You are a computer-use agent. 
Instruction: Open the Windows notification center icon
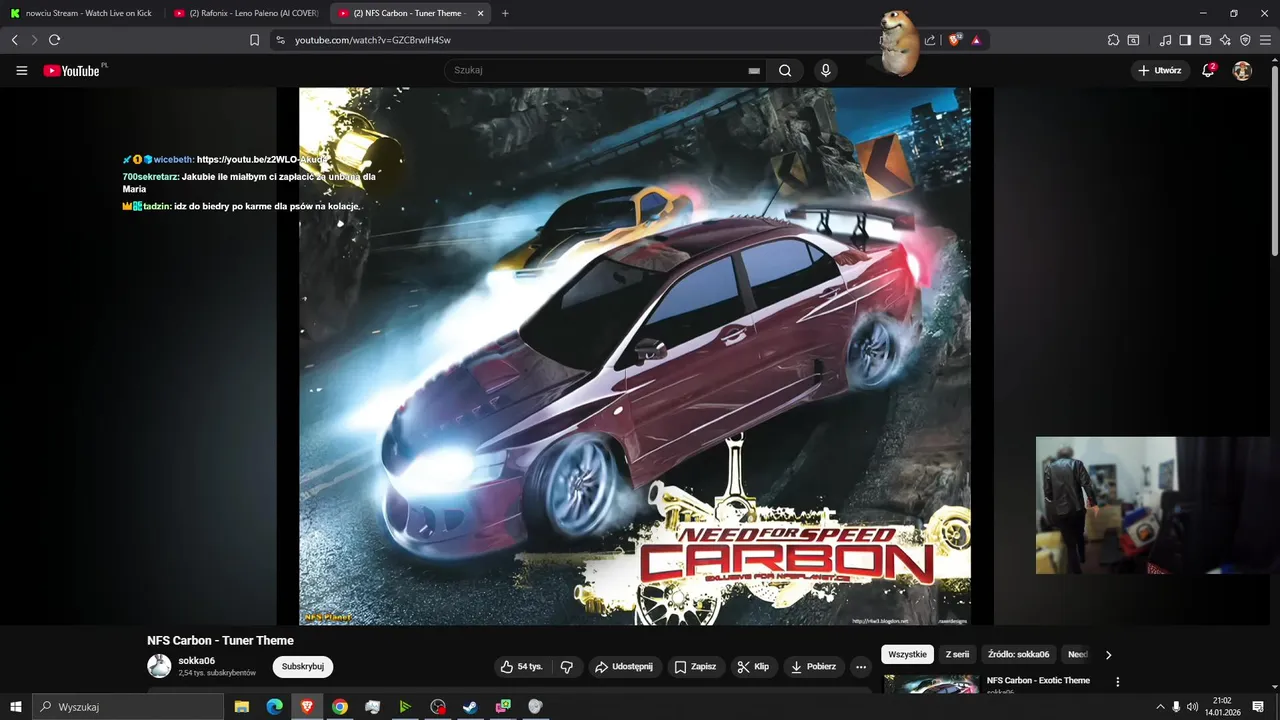(1258, 707)
